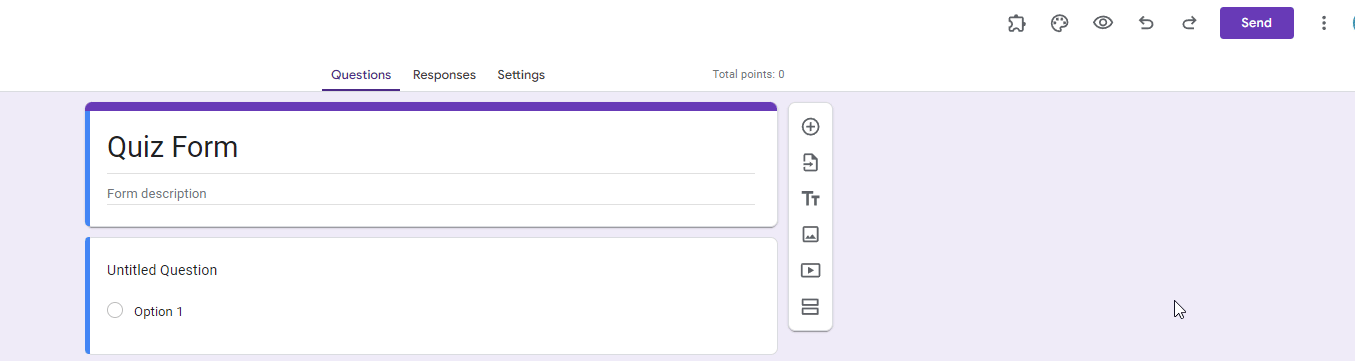Open the add-ons puzzle icon
This screenshot has width=1355, height=361.
[1017, 23]
